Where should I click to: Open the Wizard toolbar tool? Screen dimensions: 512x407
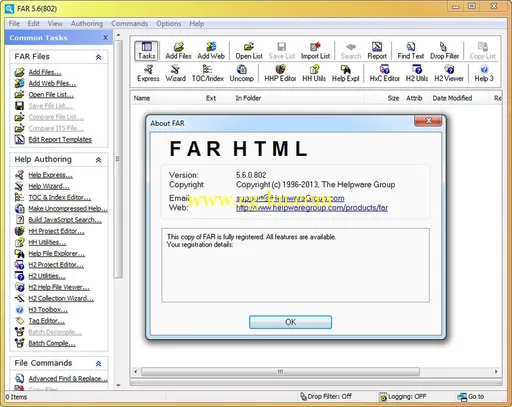coord(175,73)
